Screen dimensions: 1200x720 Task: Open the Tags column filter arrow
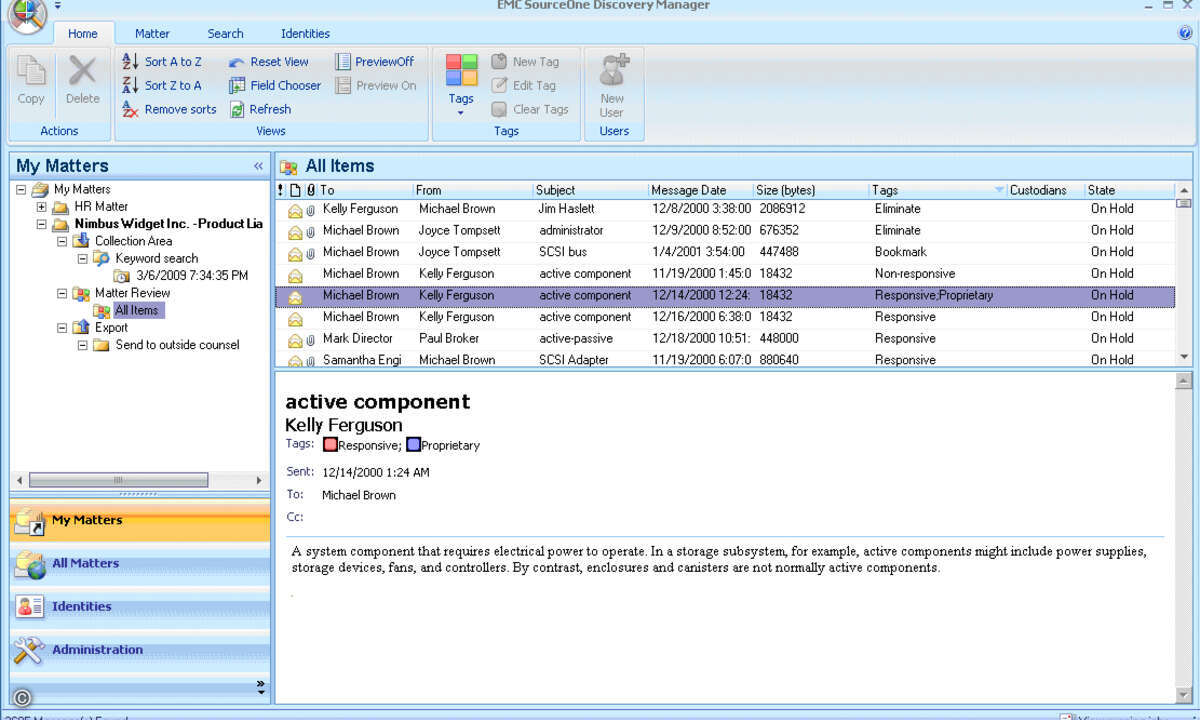point(999,190)
